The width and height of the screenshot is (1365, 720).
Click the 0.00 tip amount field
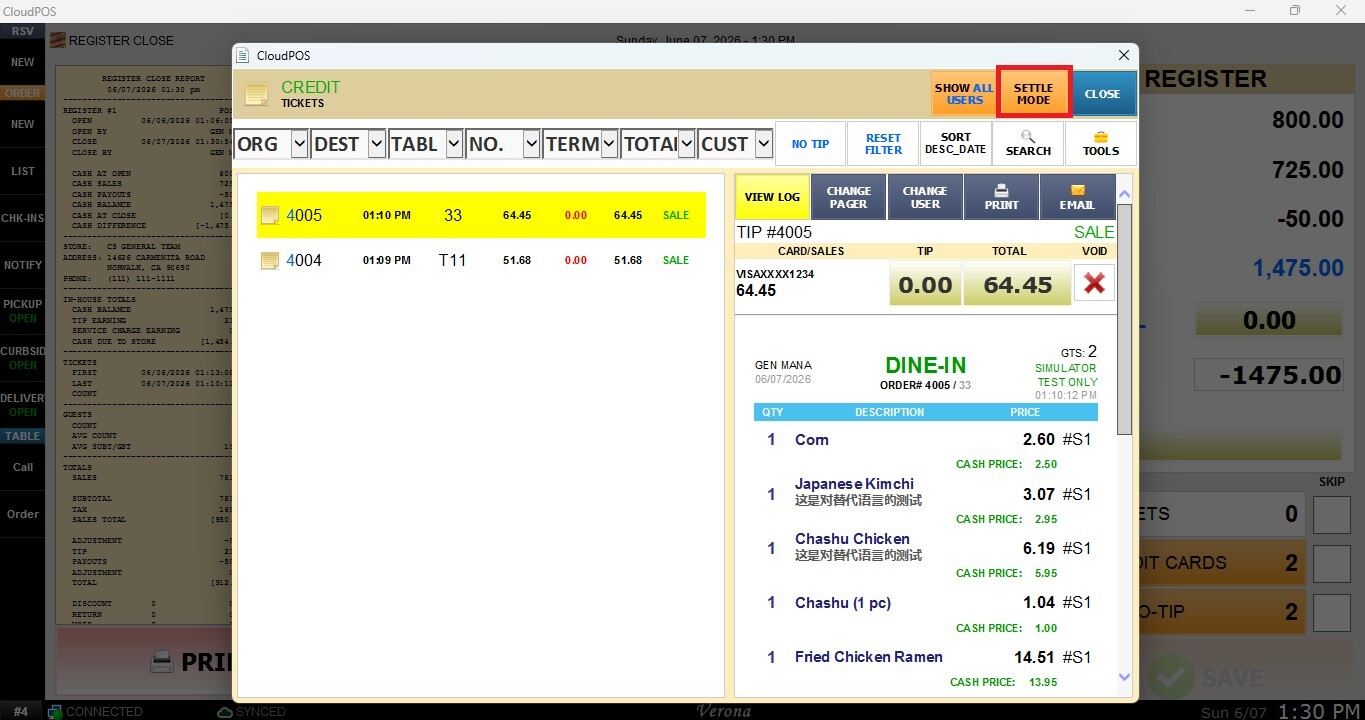pyautogui.click(x=925, y=285)
